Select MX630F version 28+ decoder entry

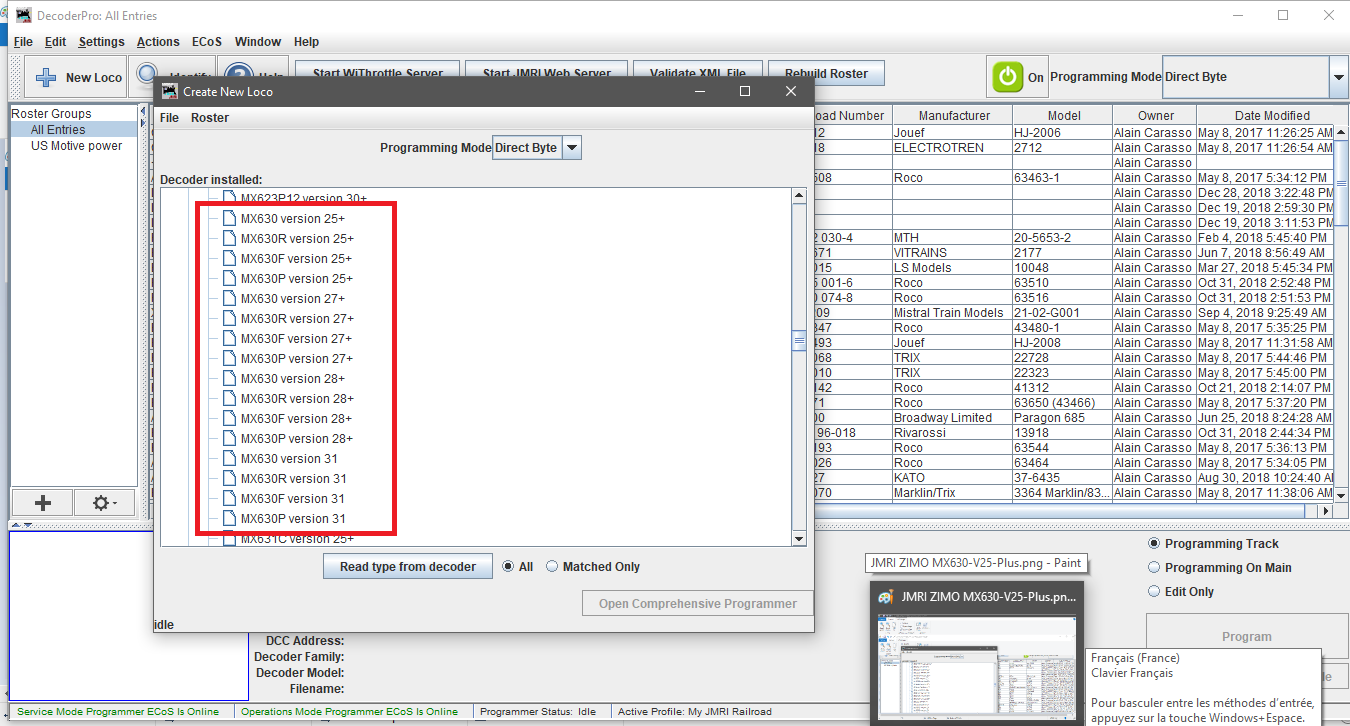click(297, 419)
